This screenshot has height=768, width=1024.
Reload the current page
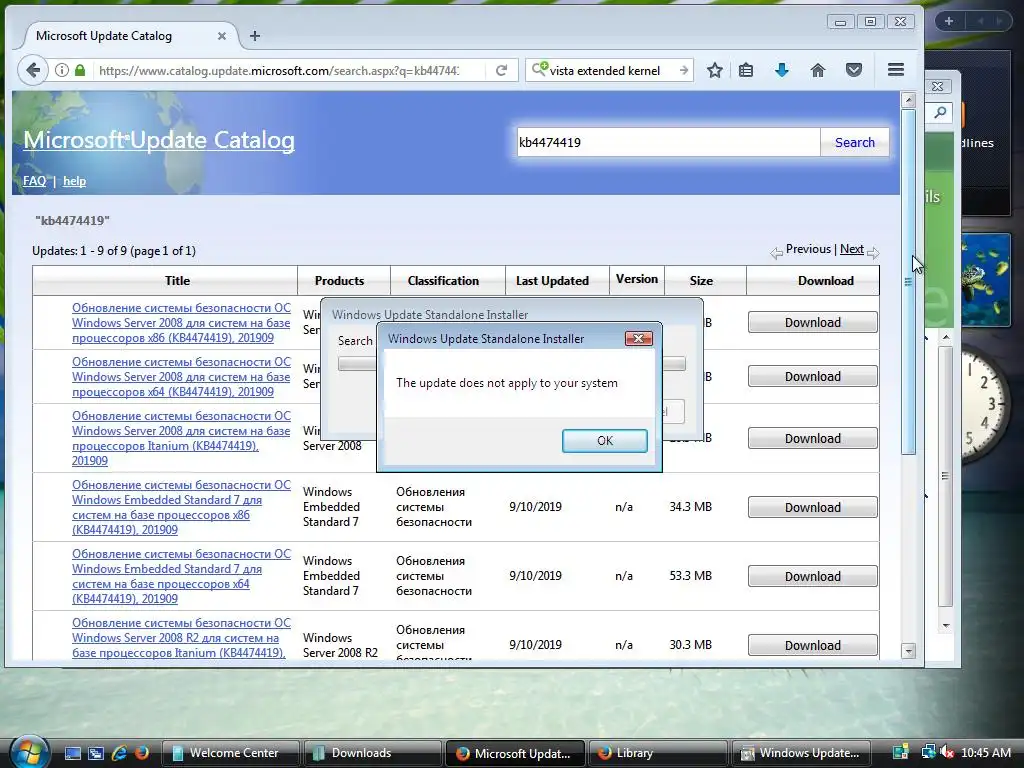click(501, 70)
